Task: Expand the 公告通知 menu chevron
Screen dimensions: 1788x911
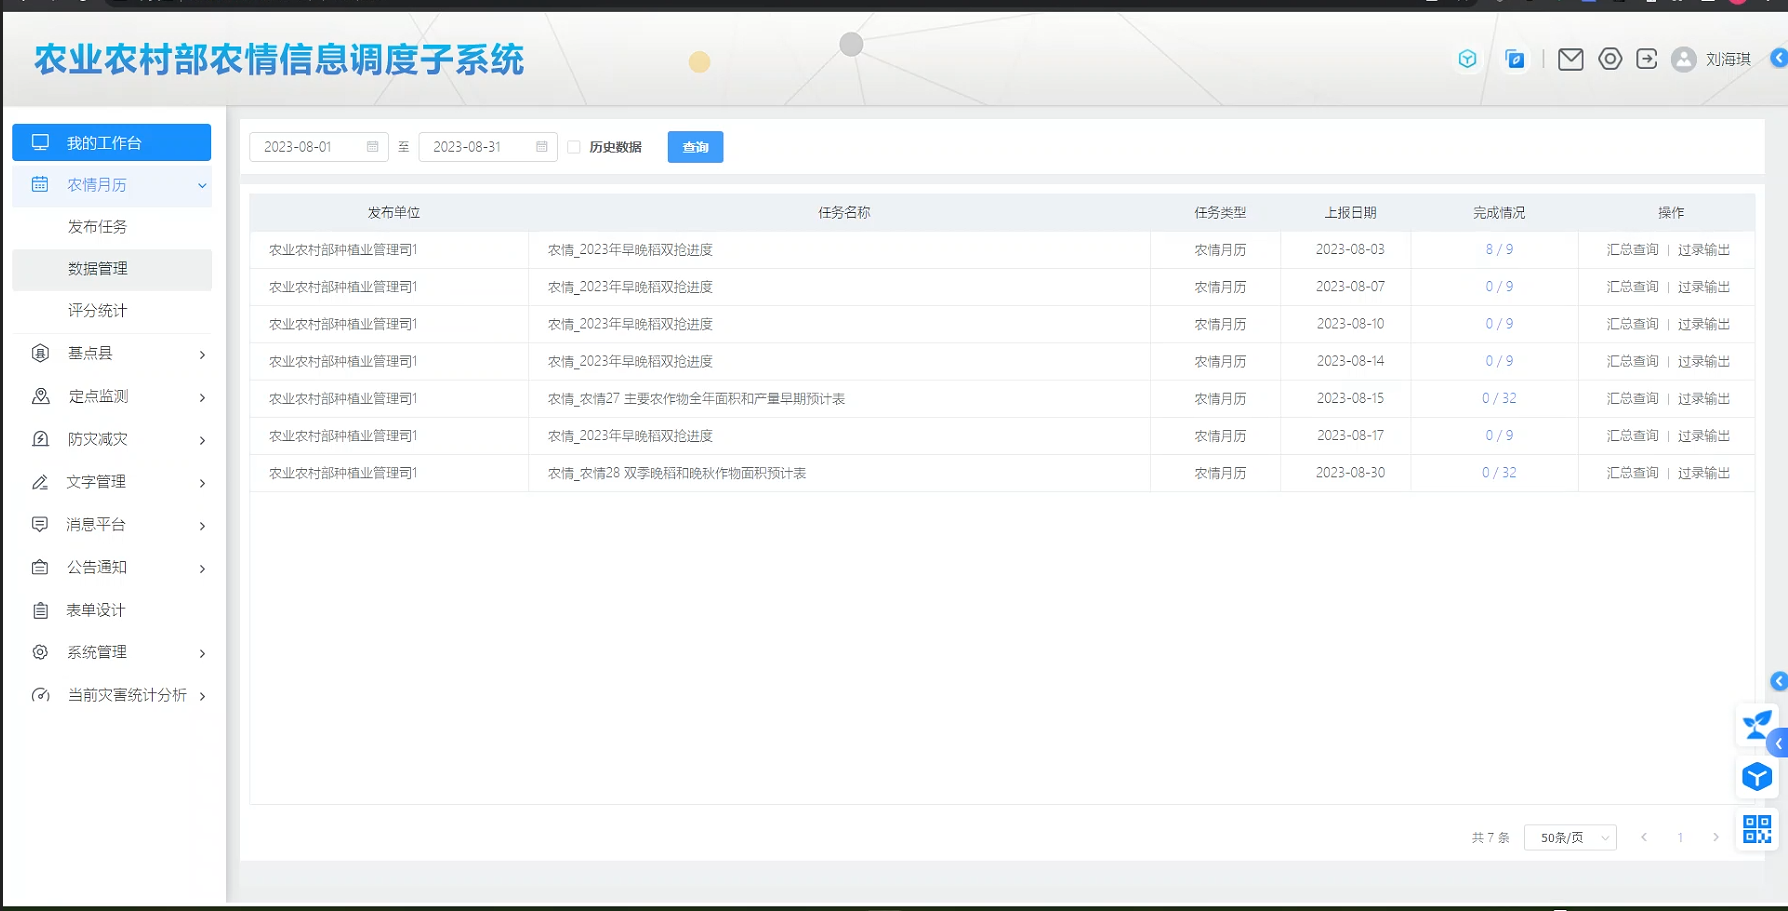Action: [x=202, y=569]
